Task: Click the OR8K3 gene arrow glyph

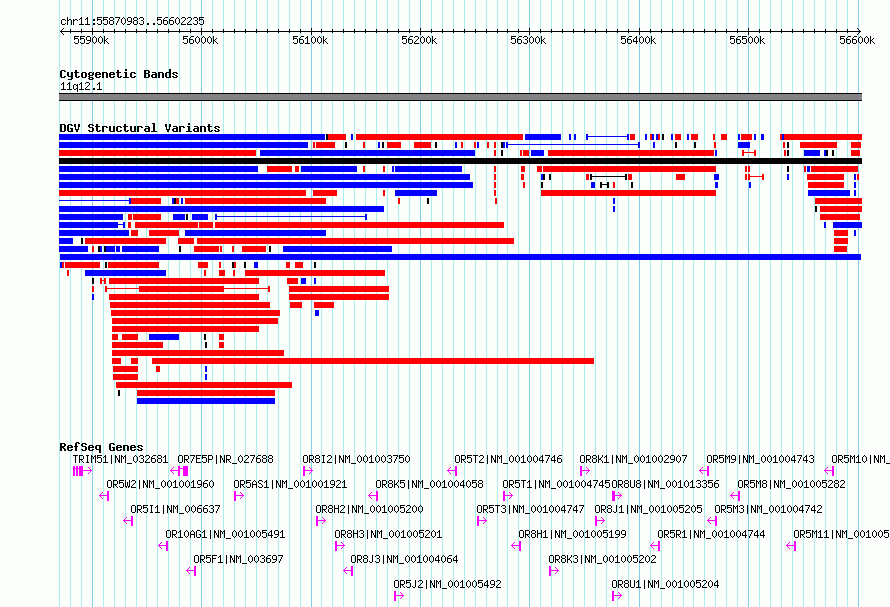Action: point(554,571)
